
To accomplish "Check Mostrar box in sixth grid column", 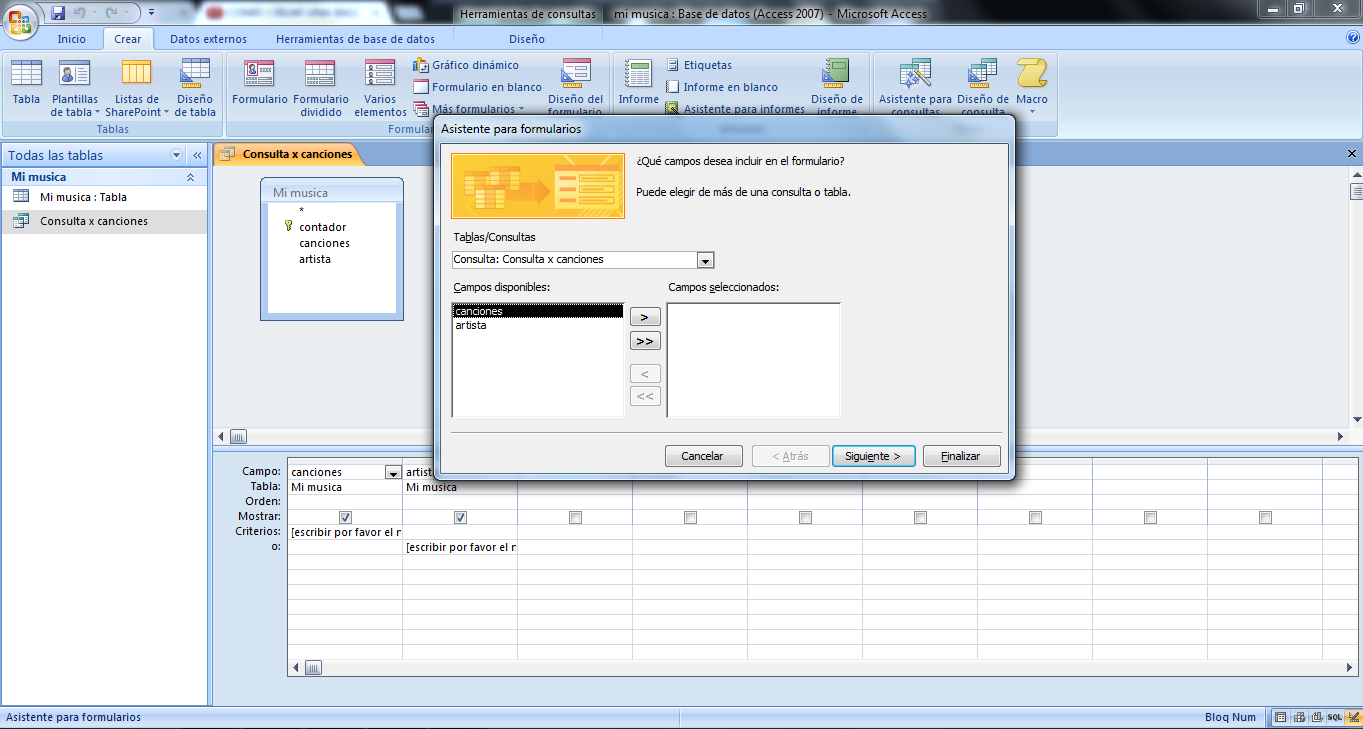I will pos(920,517).
